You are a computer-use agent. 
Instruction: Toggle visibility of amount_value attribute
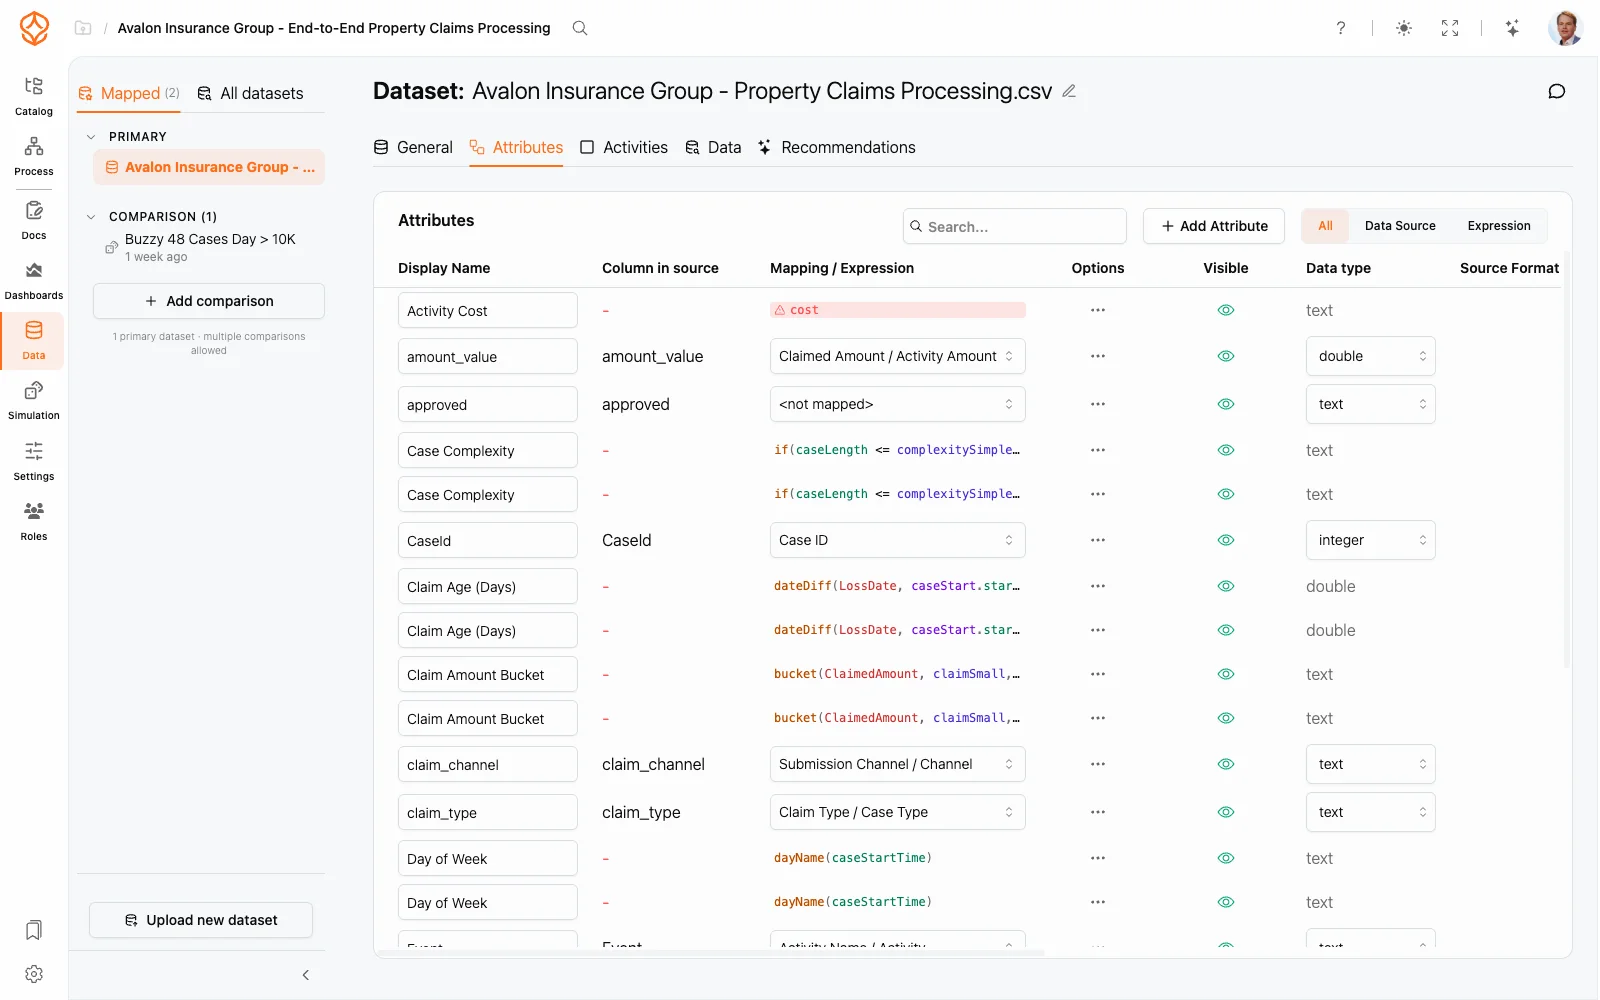[1226, 356]
